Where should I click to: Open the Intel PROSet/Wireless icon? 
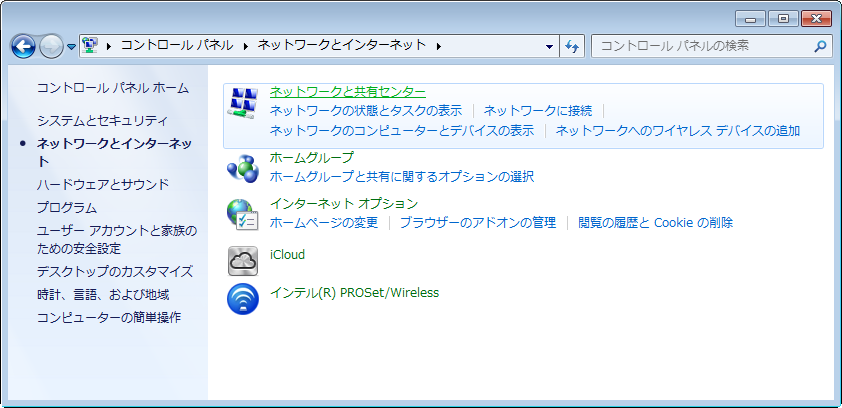(x=243, y=298)
